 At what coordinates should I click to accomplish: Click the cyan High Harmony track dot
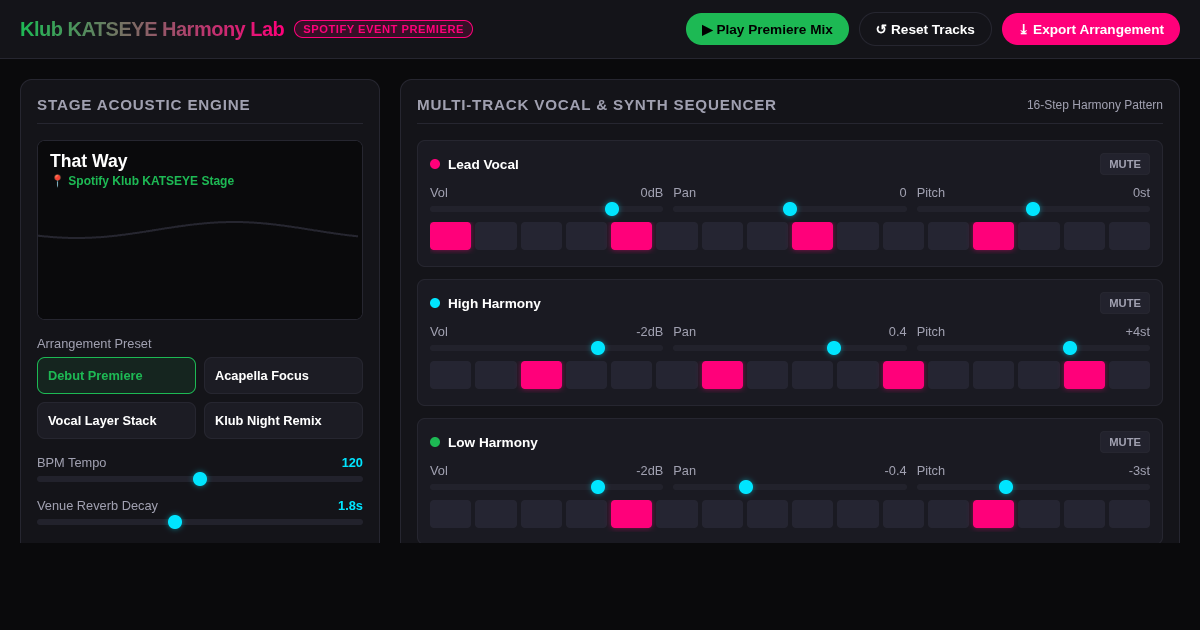(x=435, y=303)
